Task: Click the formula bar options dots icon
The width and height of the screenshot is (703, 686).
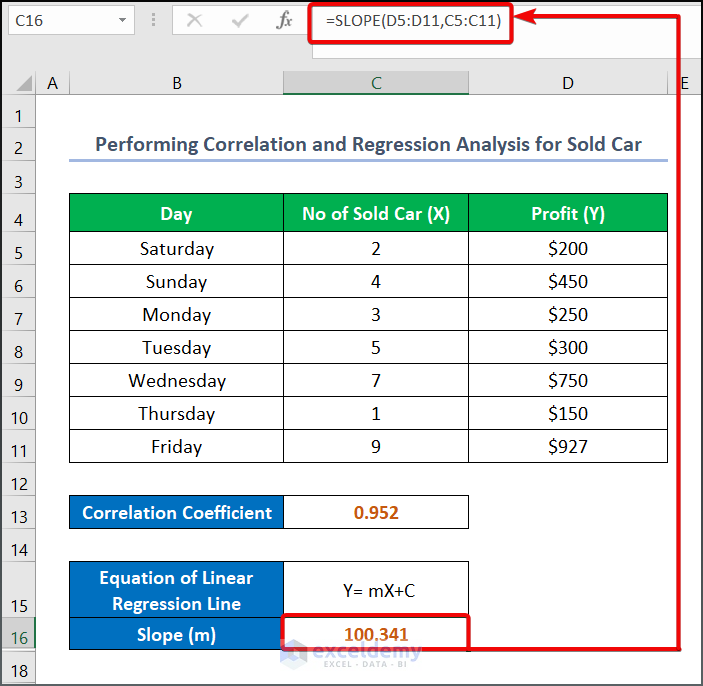Action: point(154,20)
